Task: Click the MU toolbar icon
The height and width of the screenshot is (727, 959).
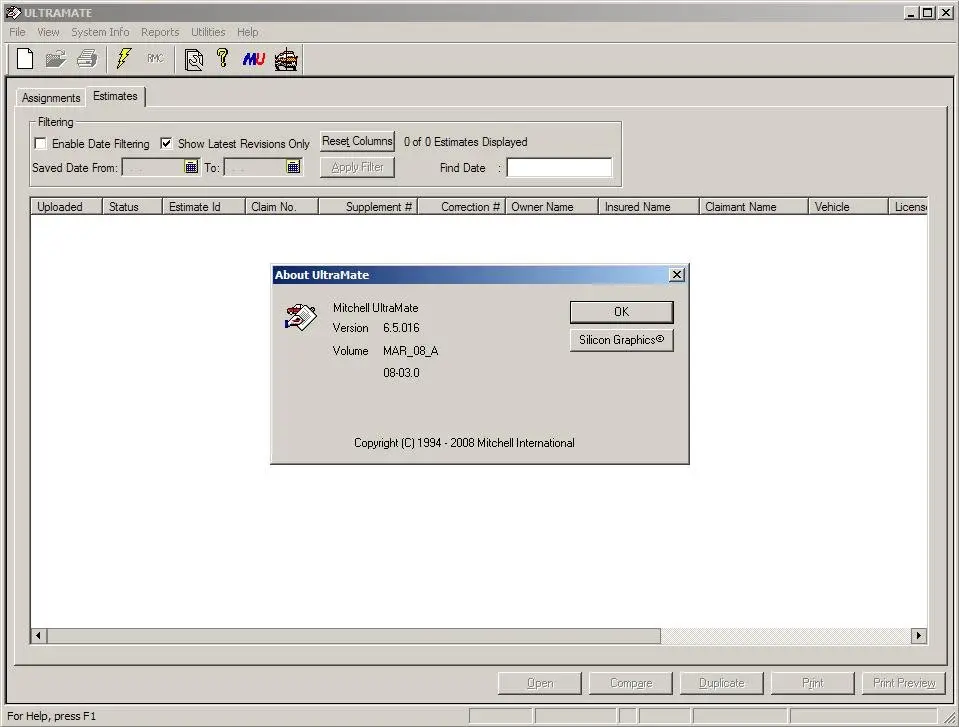Action: (254, 59)
